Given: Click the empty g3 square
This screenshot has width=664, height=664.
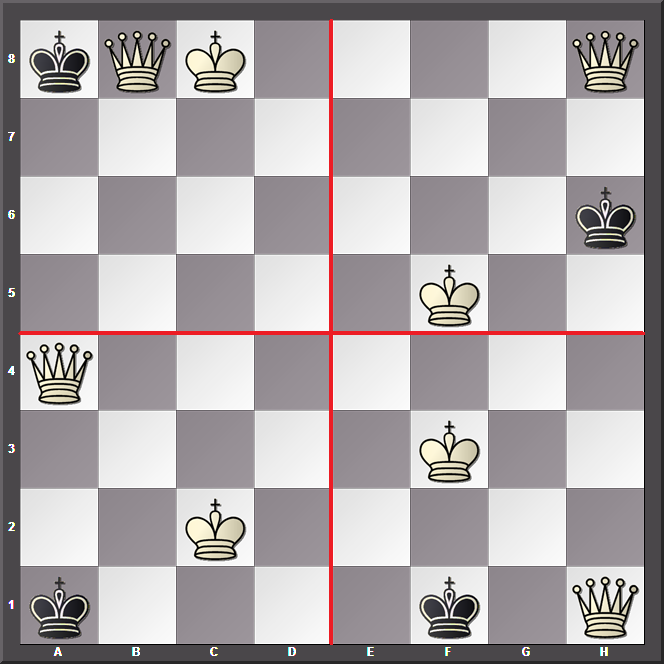Looking at the screenshot, I should 527,450.
